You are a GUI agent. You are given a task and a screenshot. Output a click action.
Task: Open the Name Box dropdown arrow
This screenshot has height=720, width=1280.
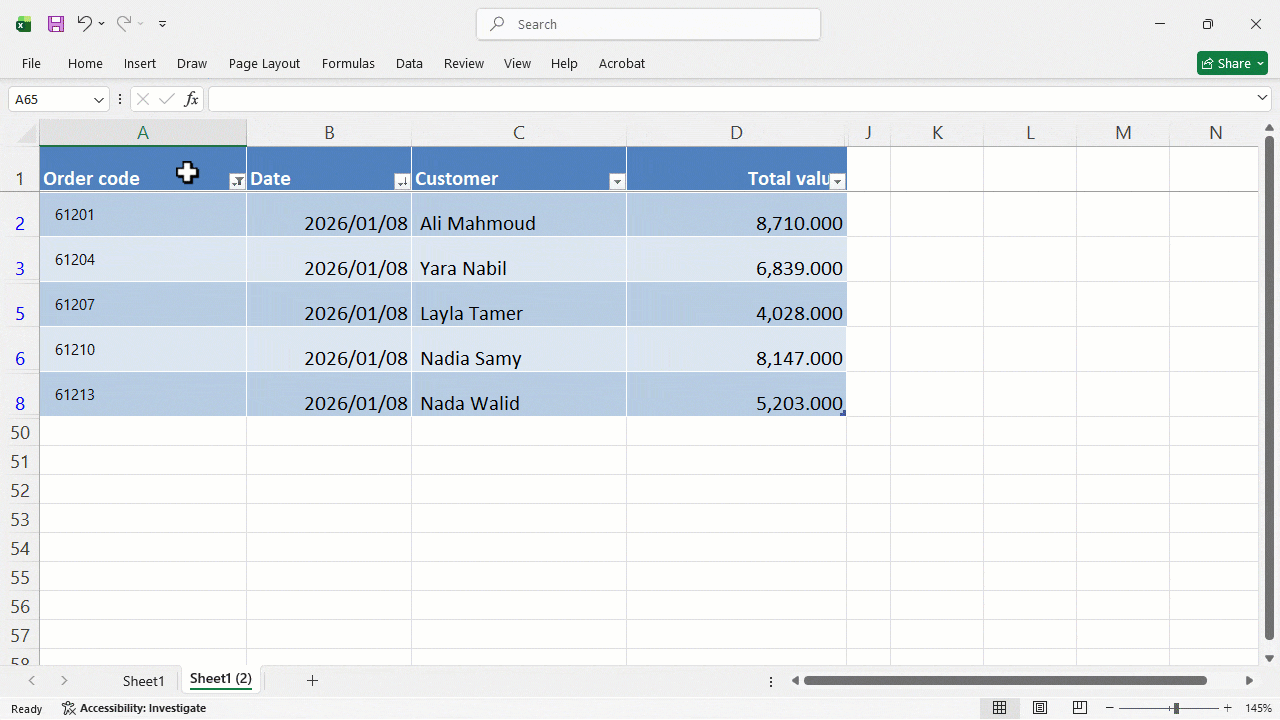[x=99, y=99]
